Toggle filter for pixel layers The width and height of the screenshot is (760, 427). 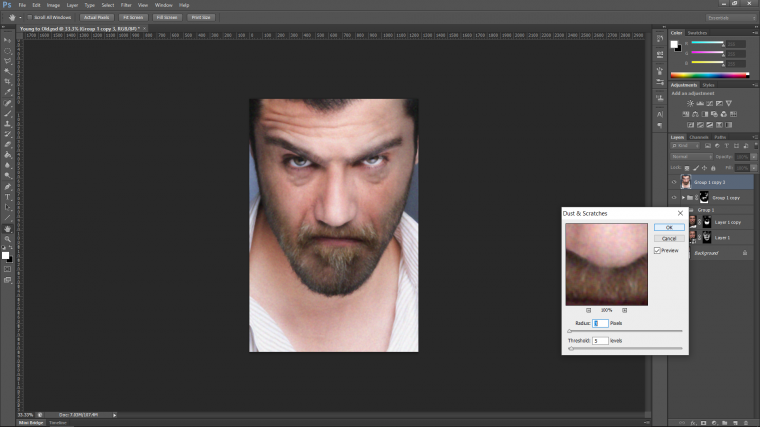[x=708, y=146]
